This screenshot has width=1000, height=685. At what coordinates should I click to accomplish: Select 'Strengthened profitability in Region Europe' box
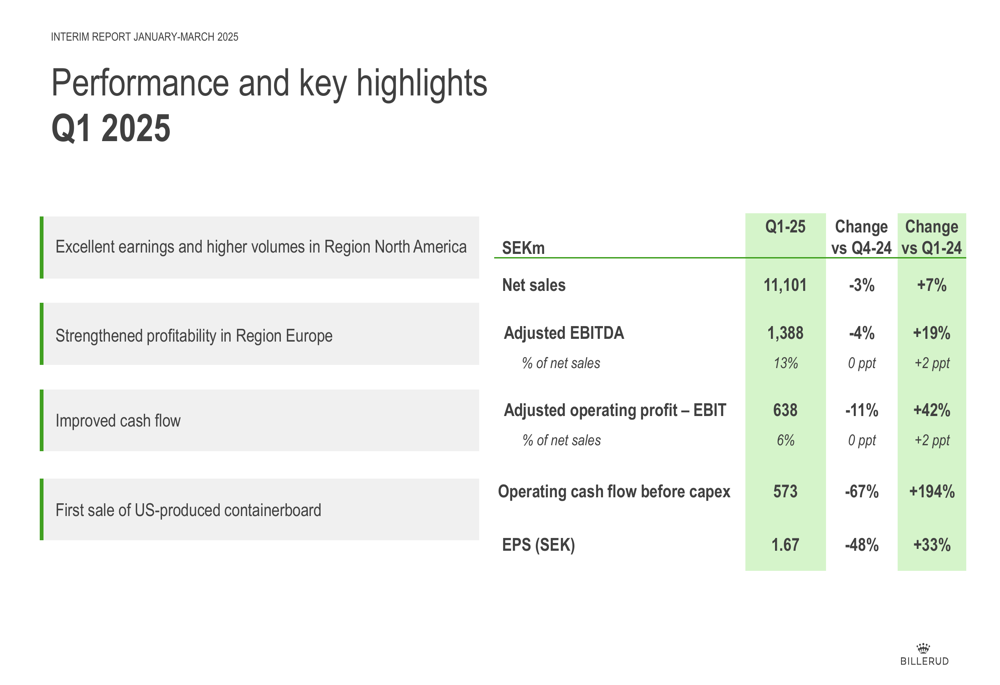260,334
